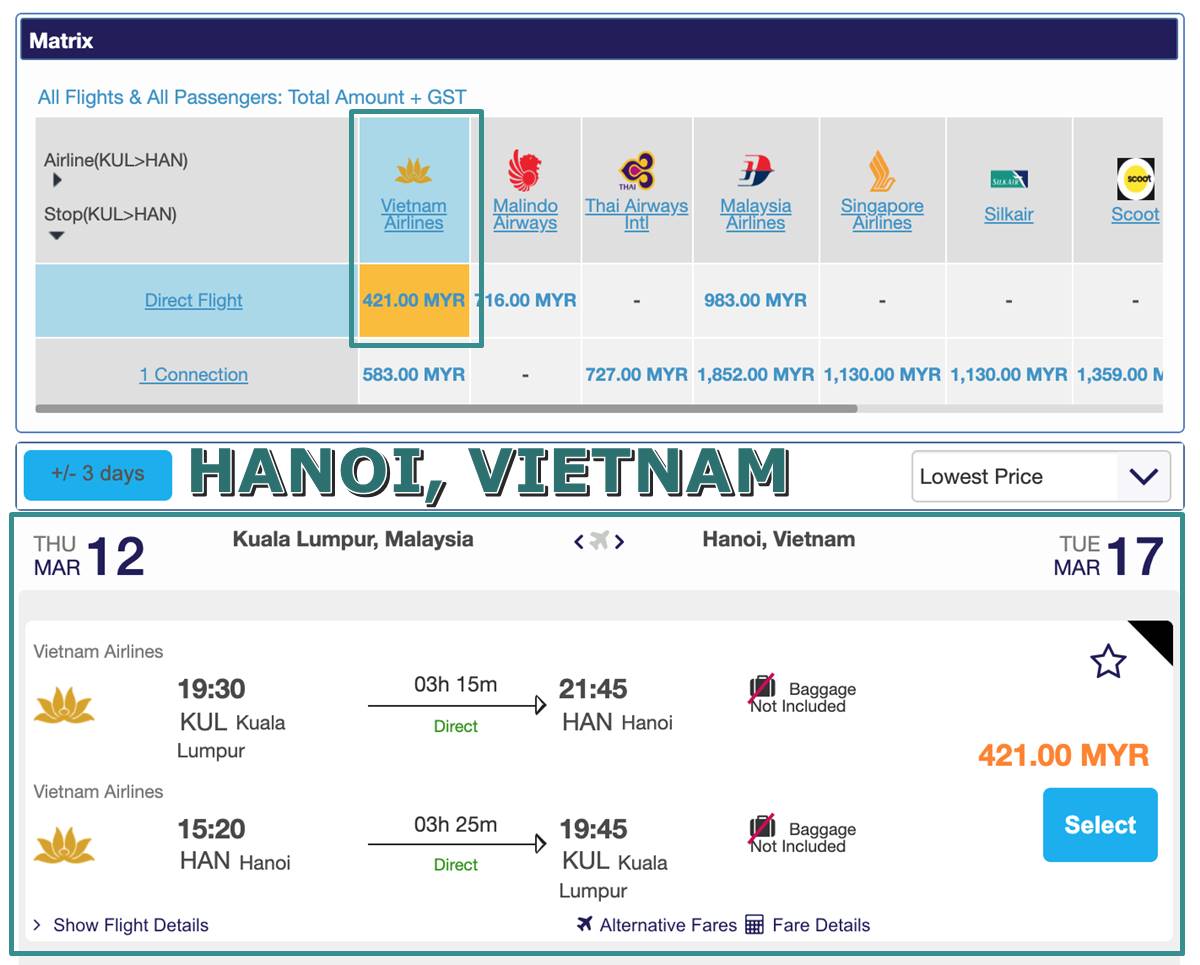
Task: Select the 1,359.00 MYR Scoot connection fare
Action: click(x=1120, y=374)
